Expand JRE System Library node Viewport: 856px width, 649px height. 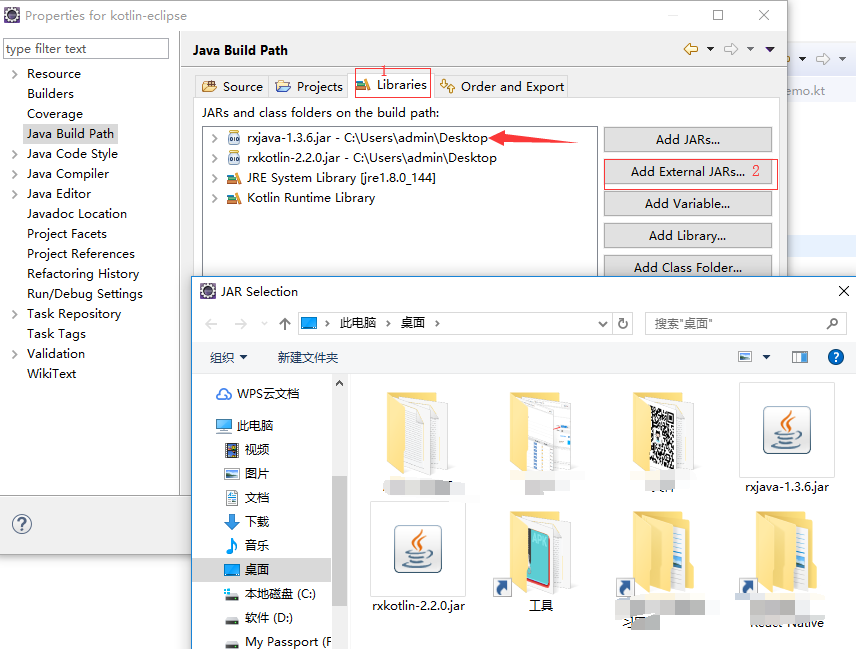[215, 178]
